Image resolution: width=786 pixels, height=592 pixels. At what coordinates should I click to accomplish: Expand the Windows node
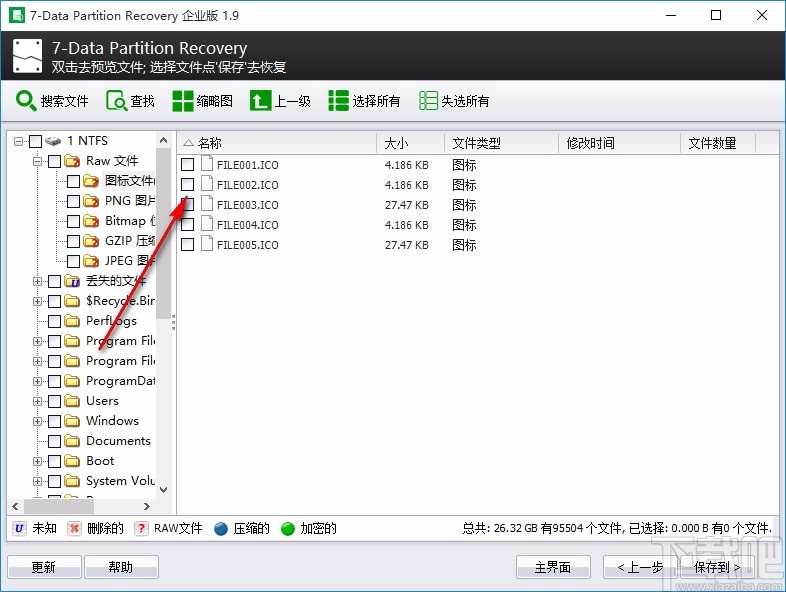coord(37,422)
